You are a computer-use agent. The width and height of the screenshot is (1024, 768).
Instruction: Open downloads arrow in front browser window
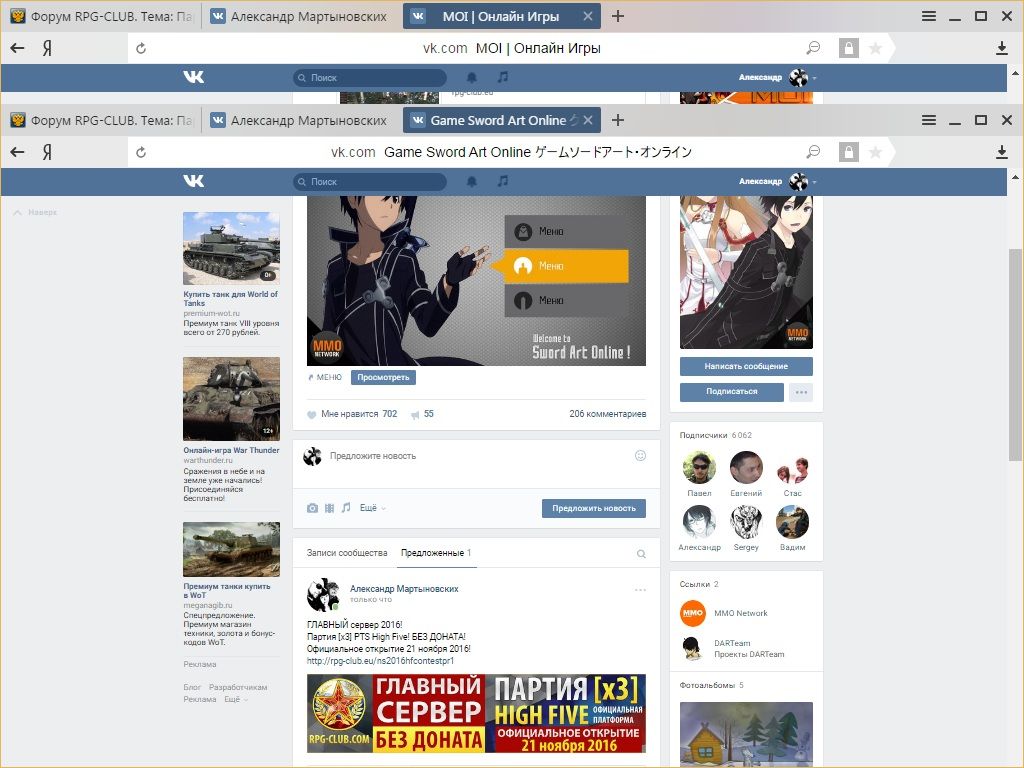(1002, 152)
